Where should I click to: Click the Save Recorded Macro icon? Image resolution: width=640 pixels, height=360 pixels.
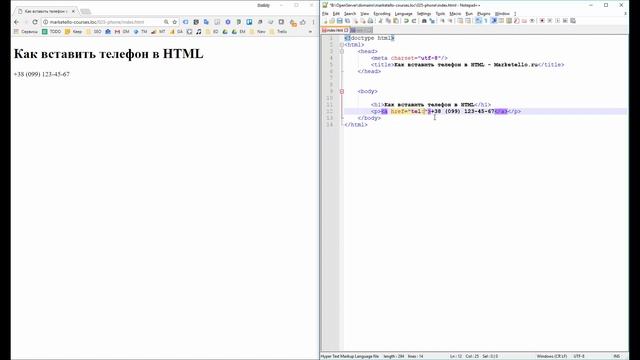tap(573, 21)
